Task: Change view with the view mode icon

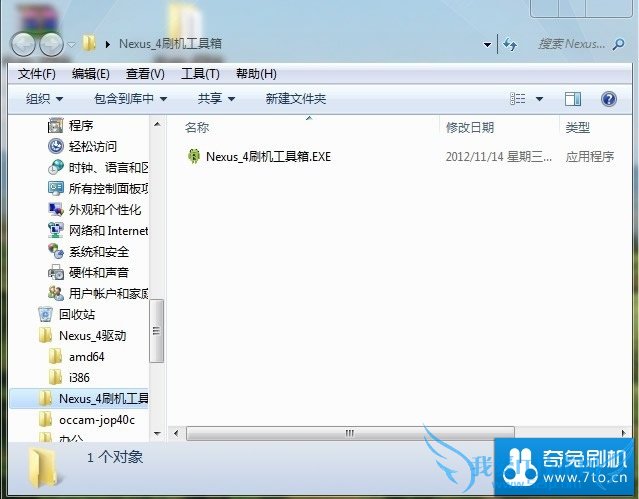Action: (x=518, y=99)
